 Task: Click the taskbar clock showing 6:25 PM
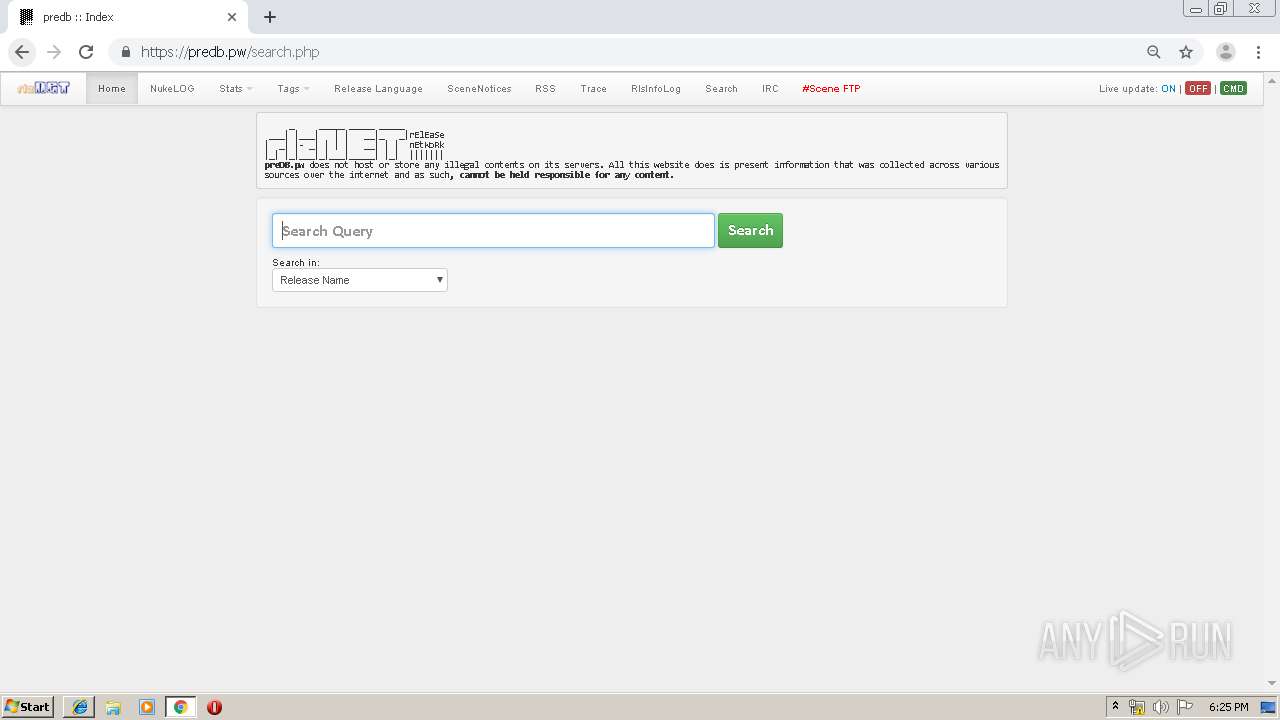tap(1228, 707)
